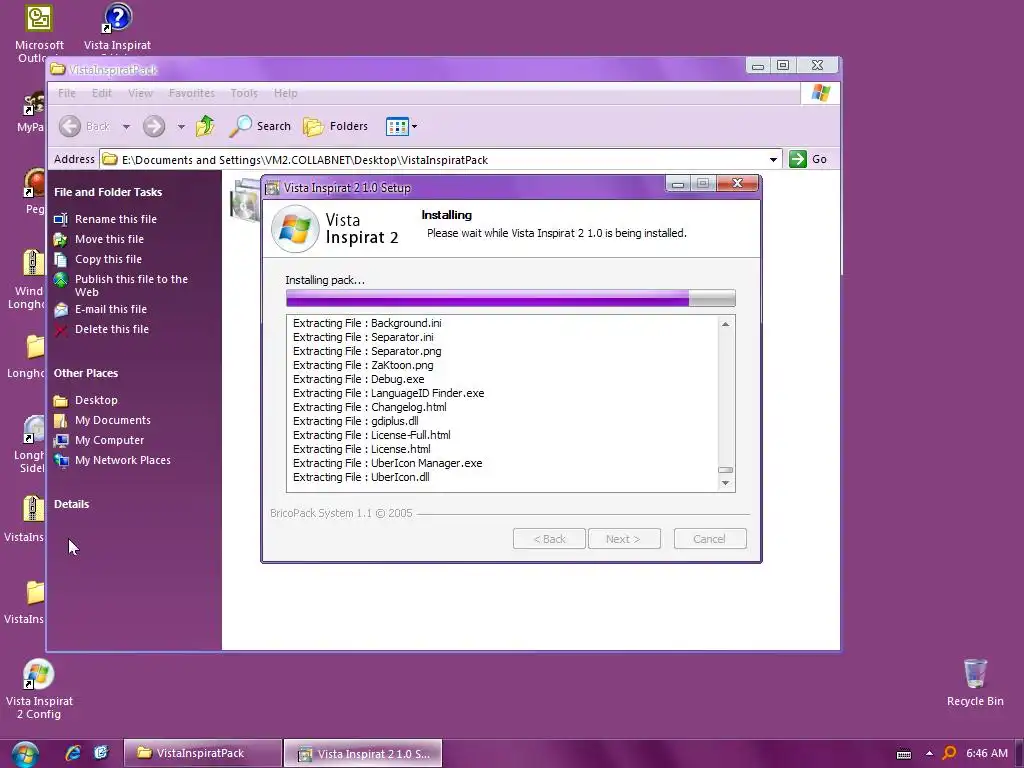Screen dimensions: 1024x768
Task: Click the My Computer monitor icon
Action: (x=61, y=441)
